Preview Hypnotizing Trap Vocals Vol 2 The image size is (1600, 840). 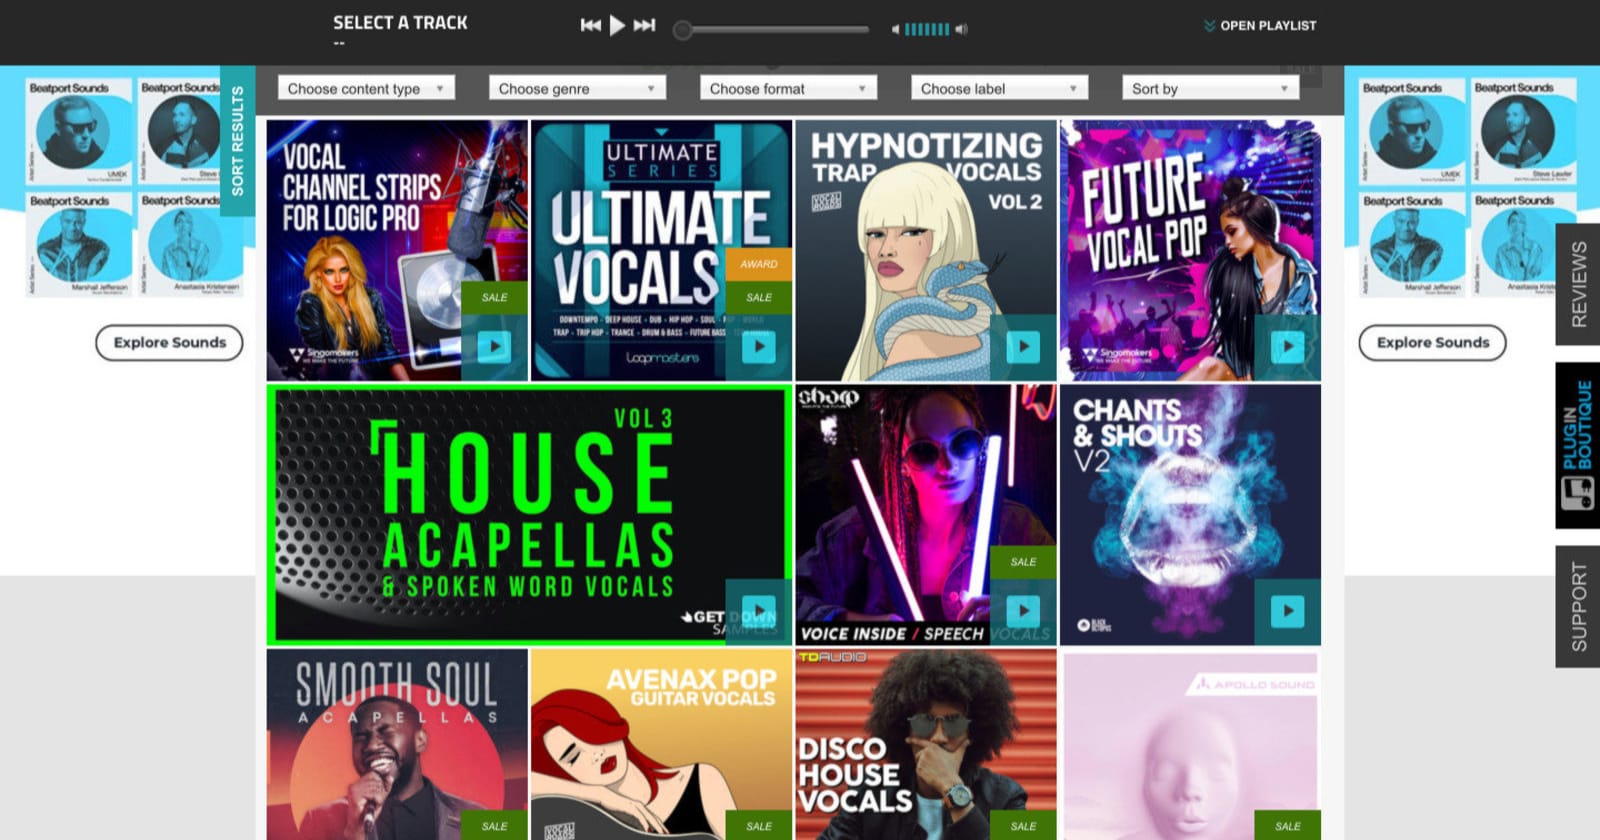pos(1023,347)
